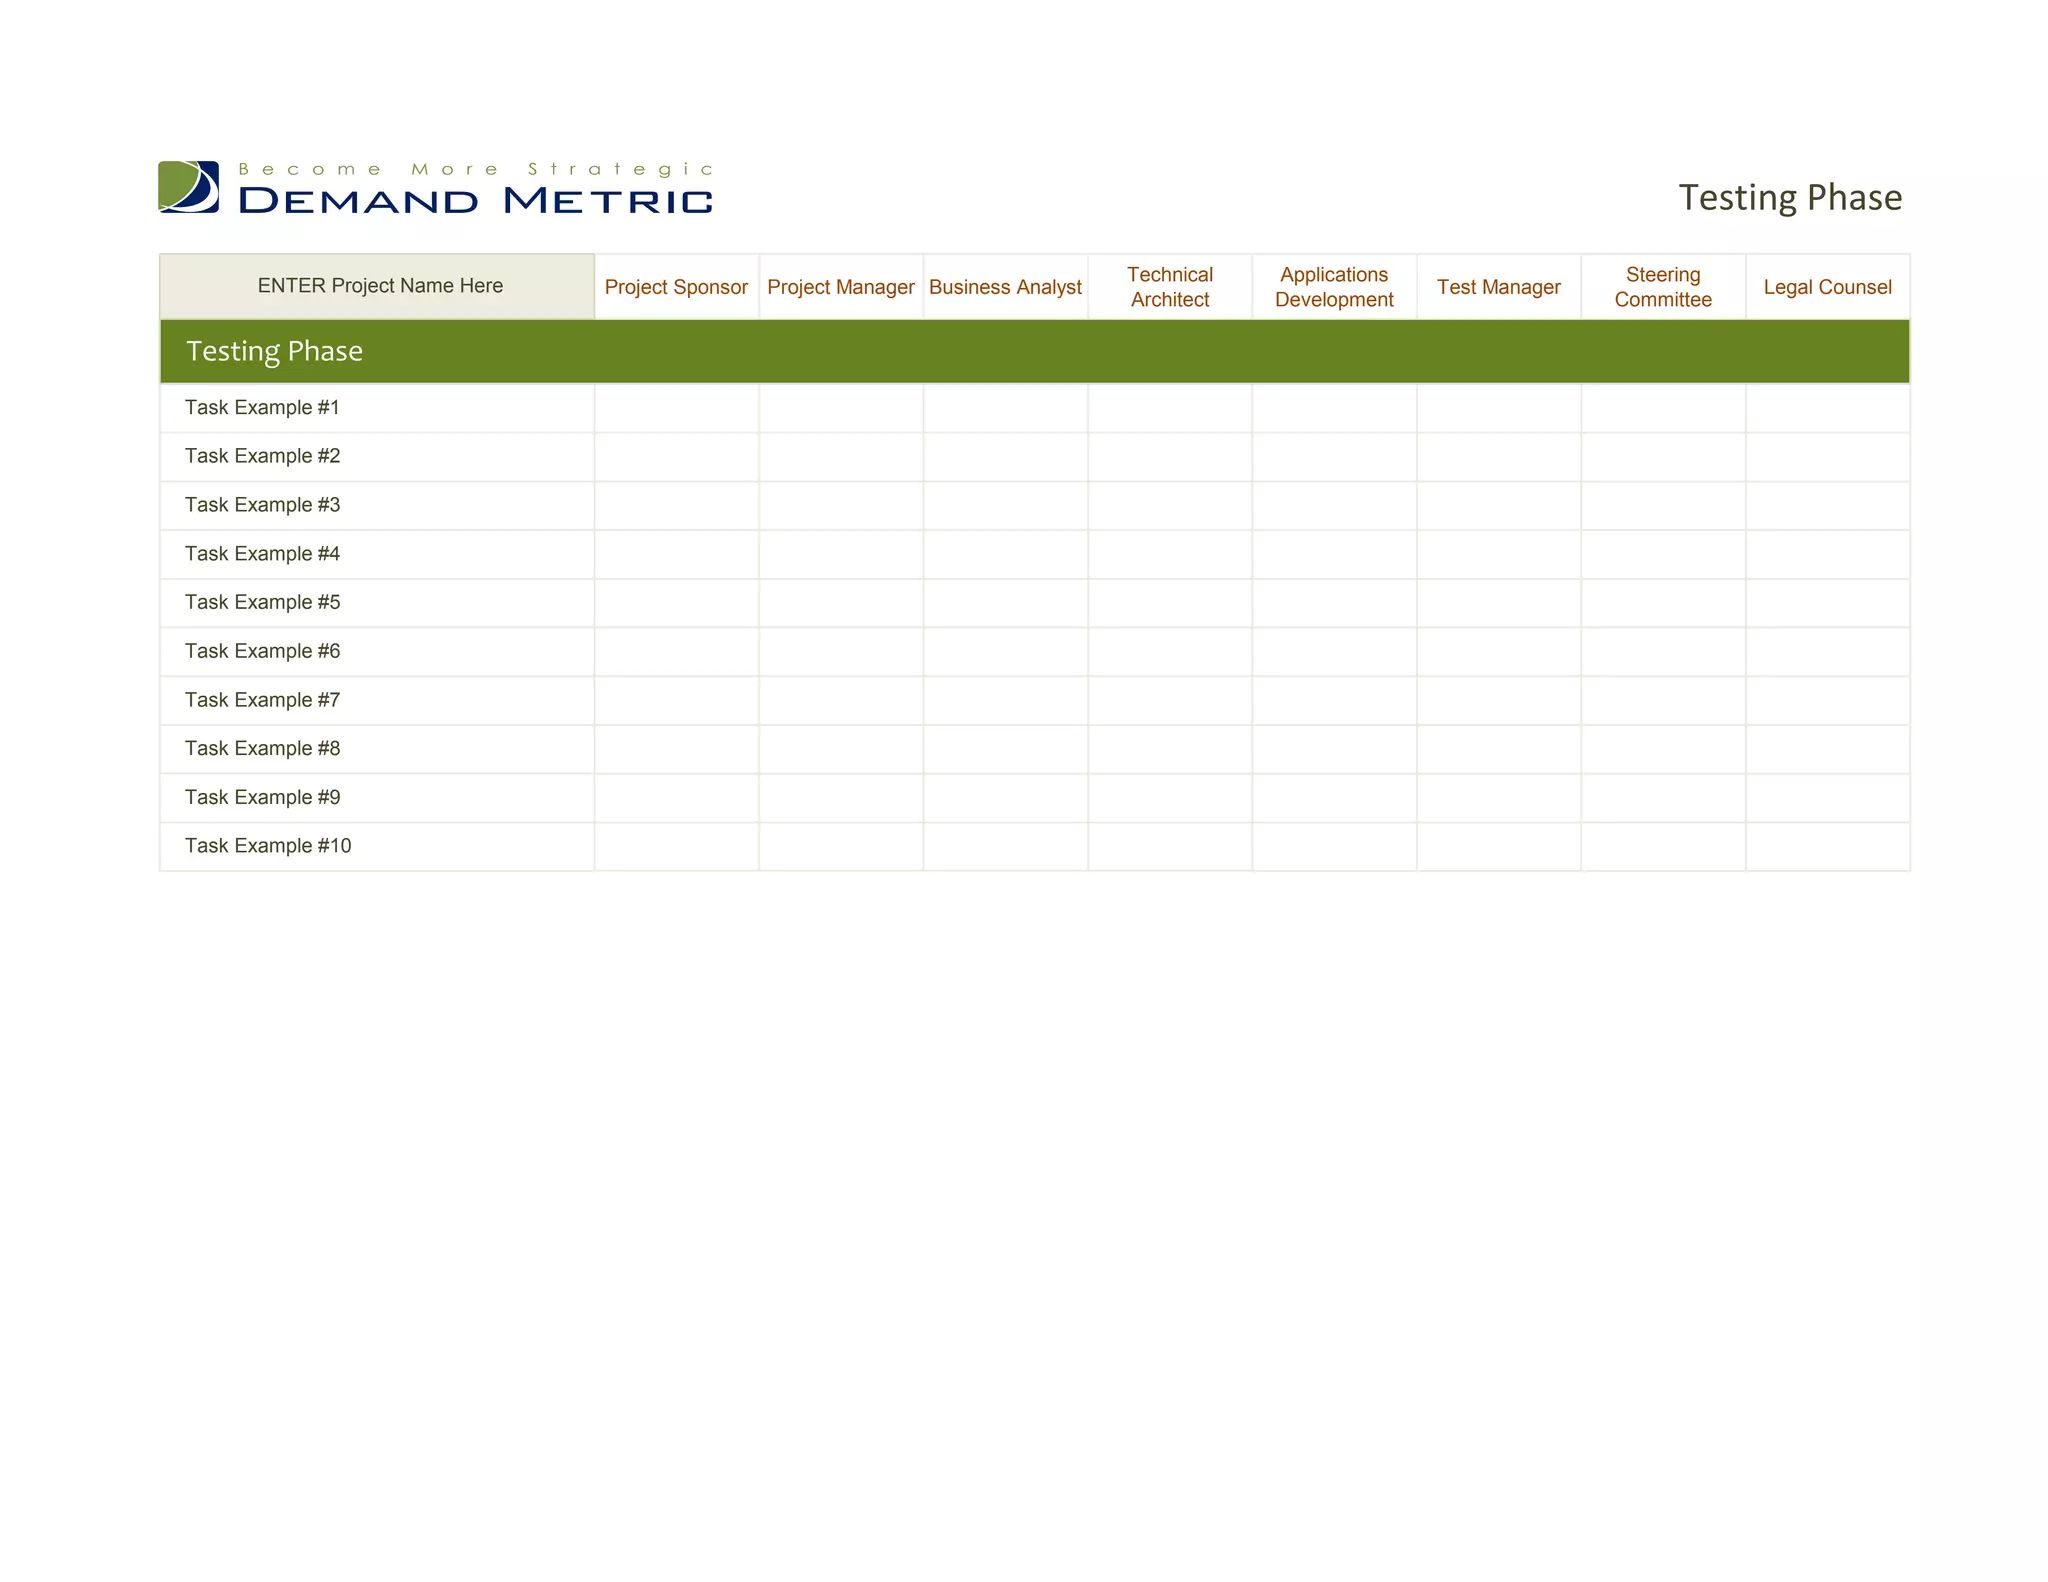
Task: Click the 'Testing Phase' page title at the top right
Action: click(1790, 198)
